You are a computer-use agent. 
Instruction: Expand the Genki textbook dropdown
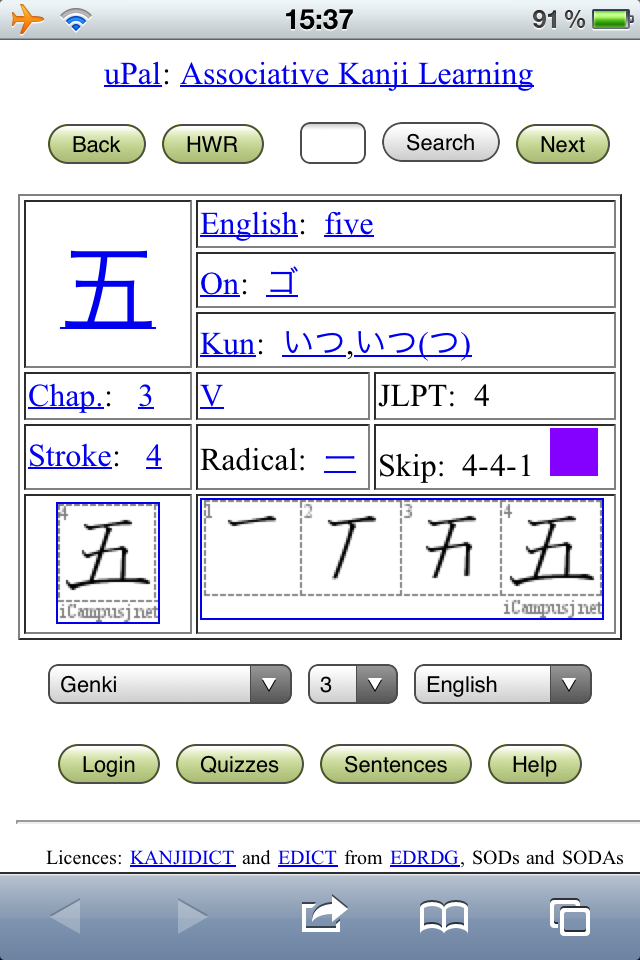170,684
